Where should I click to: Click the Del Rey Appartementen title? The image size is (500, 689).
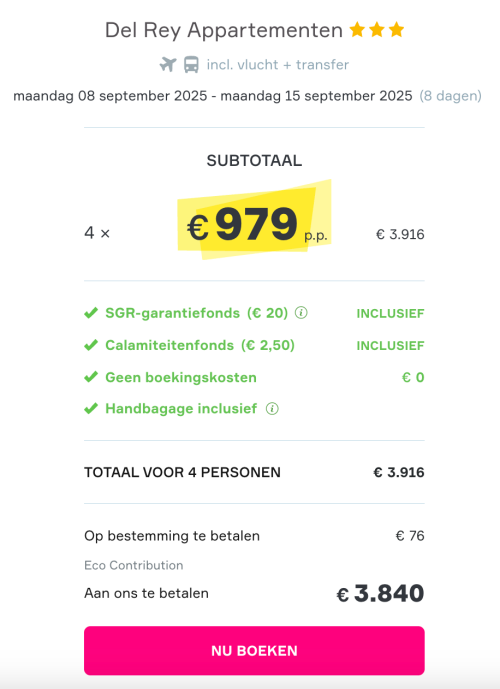pyautogui.click(x=224, y=31)
